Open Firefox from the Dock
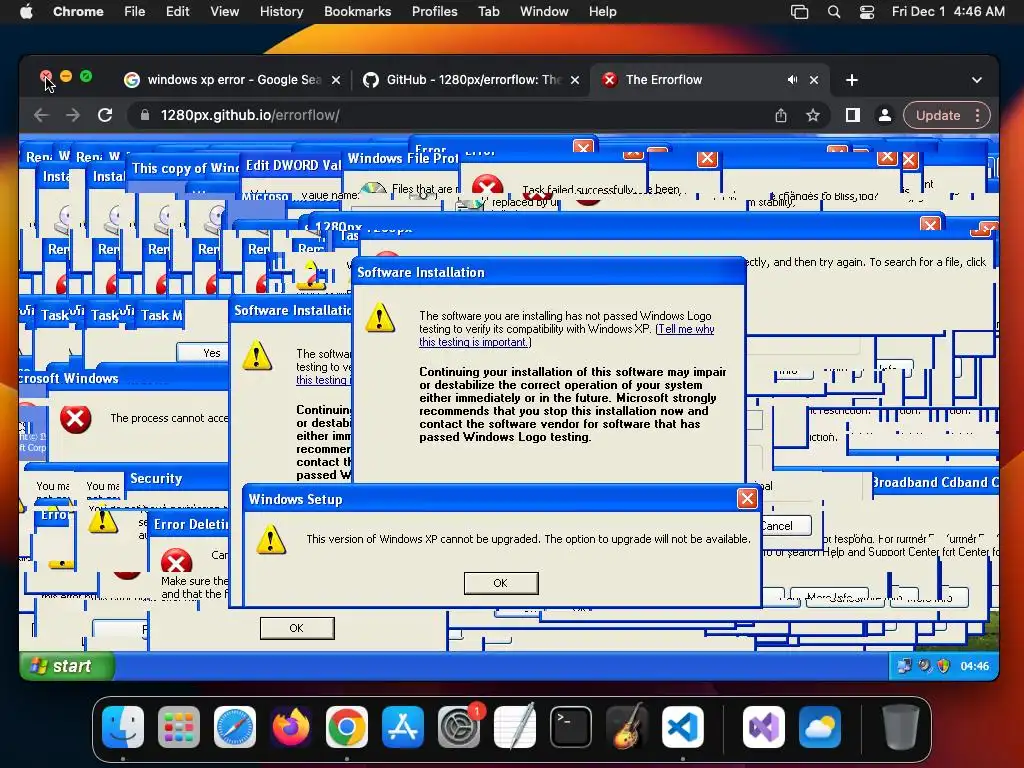Screen dimensions: 1024x768 pos(291,727)
